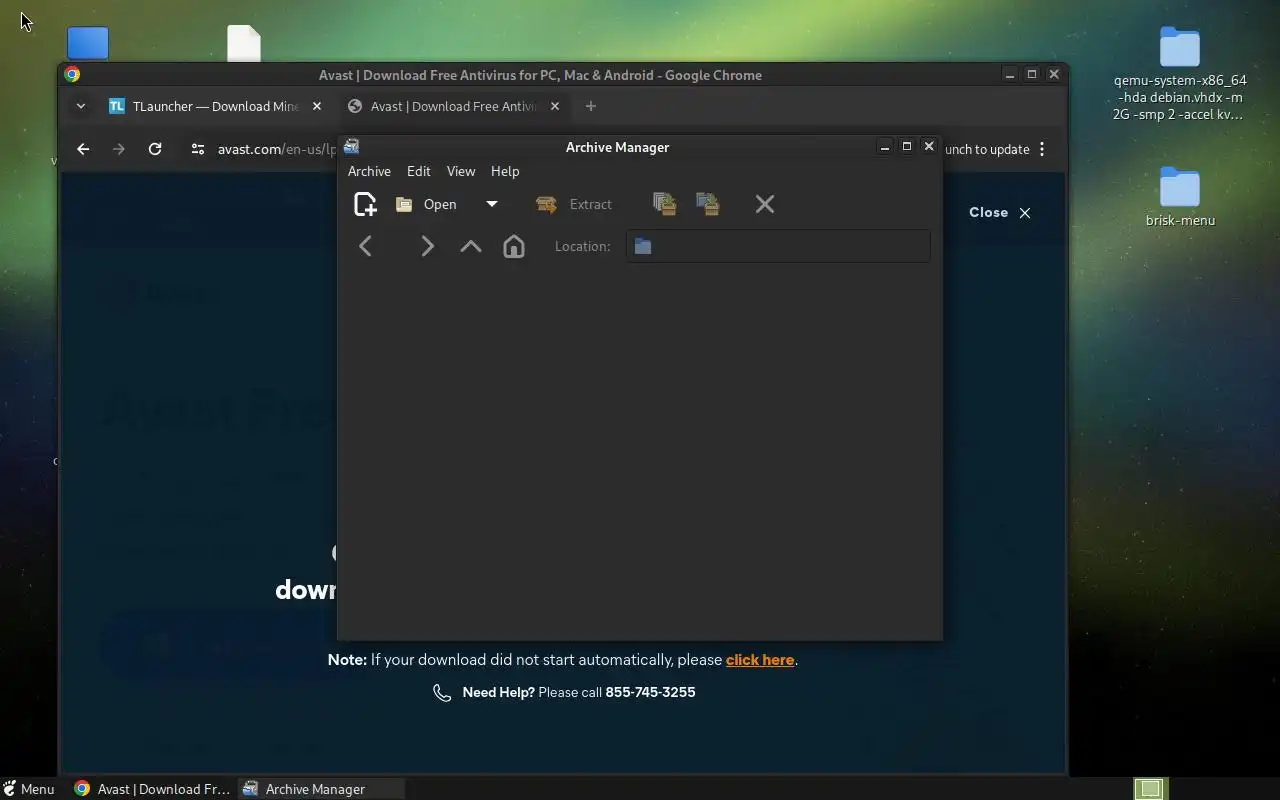Click the Relaunch to update button in Chrome
Image resolution: width=1280 pixels, height=800 pixels.
(x=986, y=149)
